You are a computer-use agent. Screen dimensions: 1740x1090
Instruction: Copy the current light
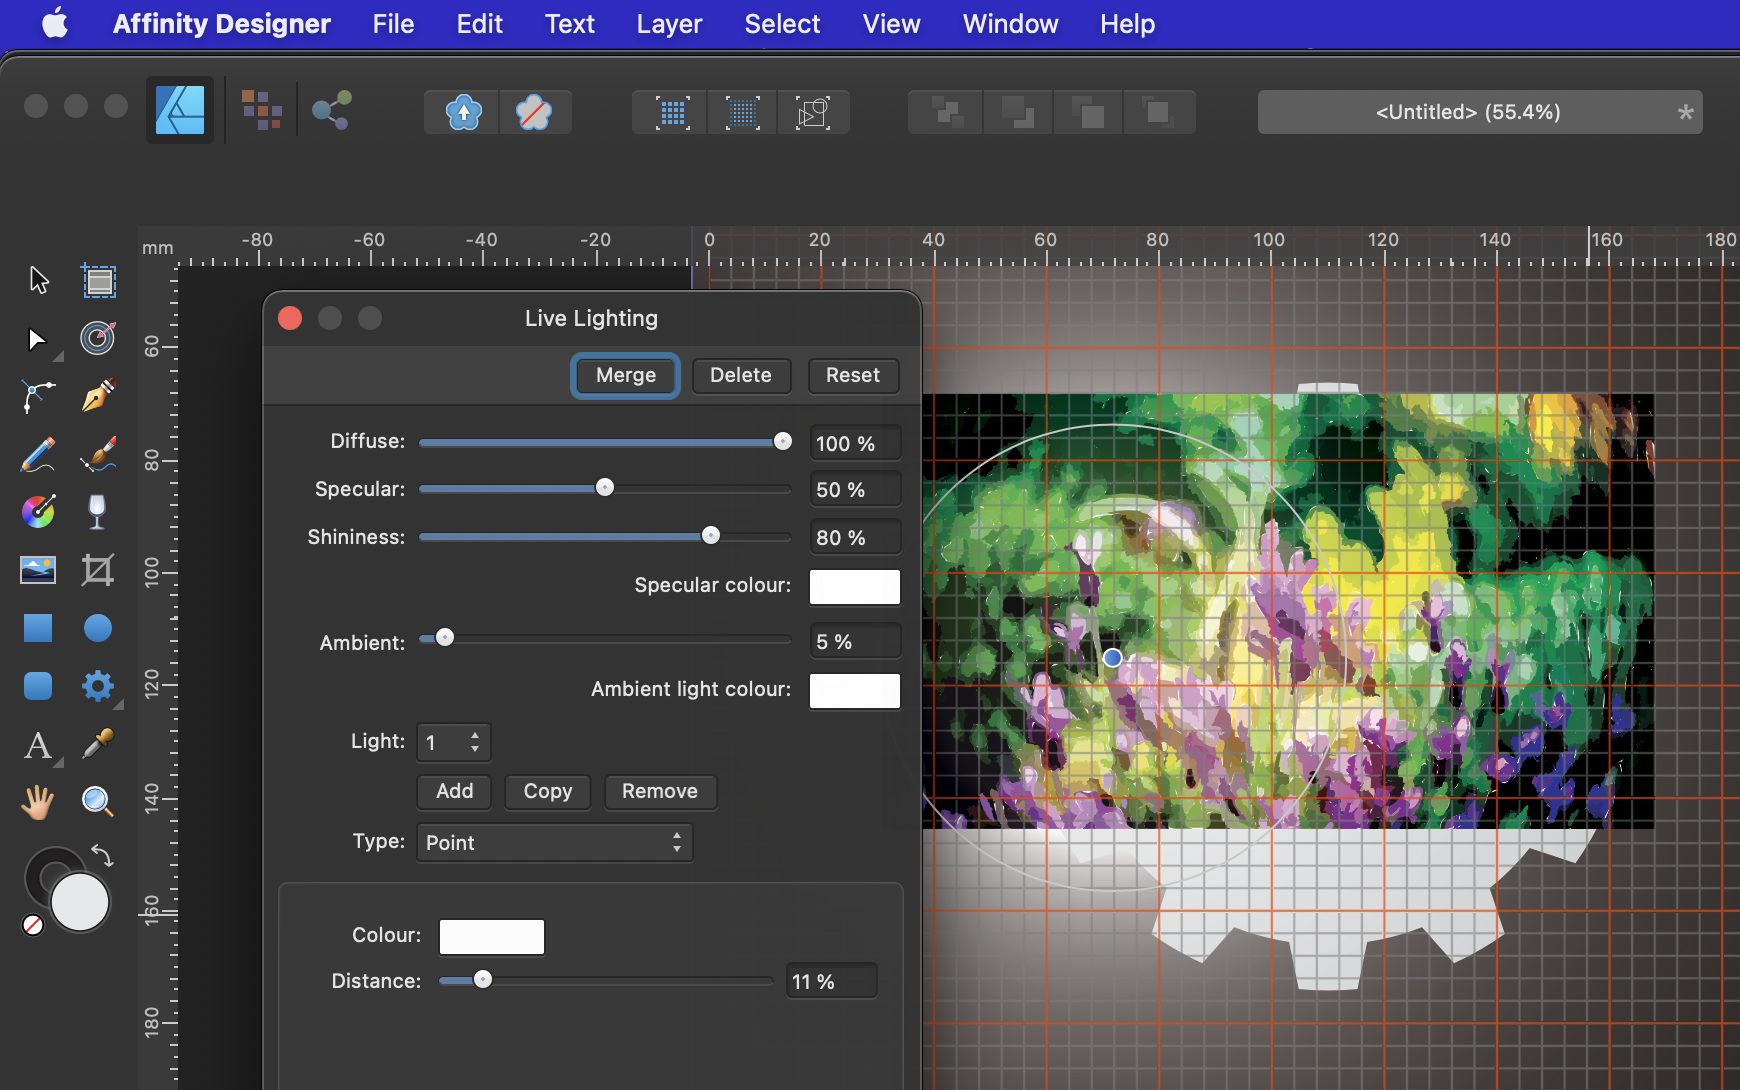pyautogui.click(x=548, y=792)
